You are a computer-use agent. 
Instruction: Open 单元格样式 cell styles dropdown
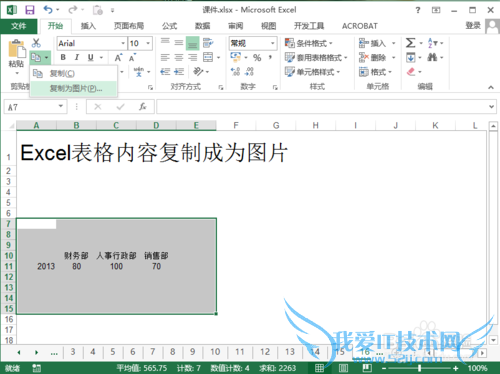312,72
